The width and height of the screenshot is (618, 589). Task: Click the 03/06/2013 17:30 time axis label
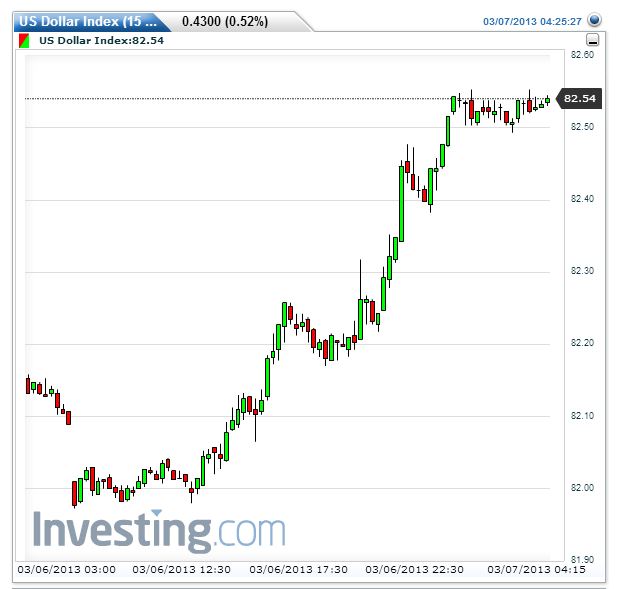pyautogui.click(x=298, y=570)
